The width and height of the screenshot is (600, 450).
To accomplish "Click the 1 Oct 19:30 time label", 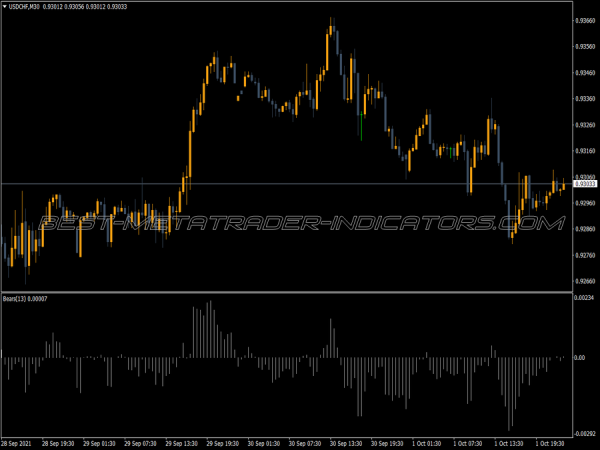I will (x=550, y=443).
